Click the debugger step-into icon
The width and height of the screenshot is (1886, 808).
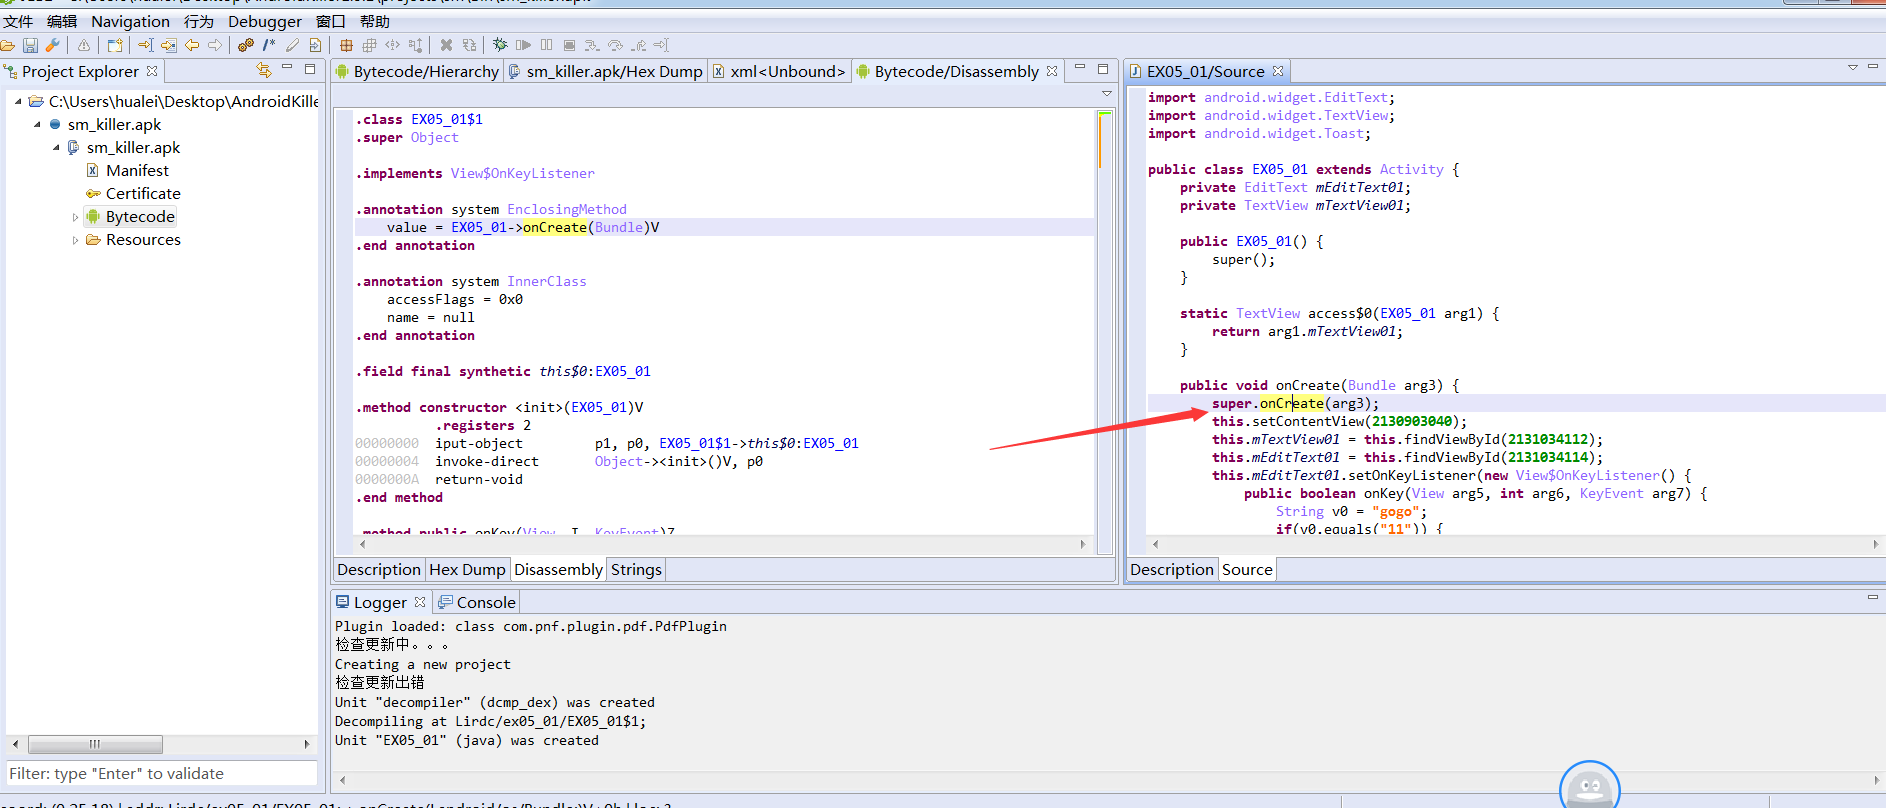(592, 45)
